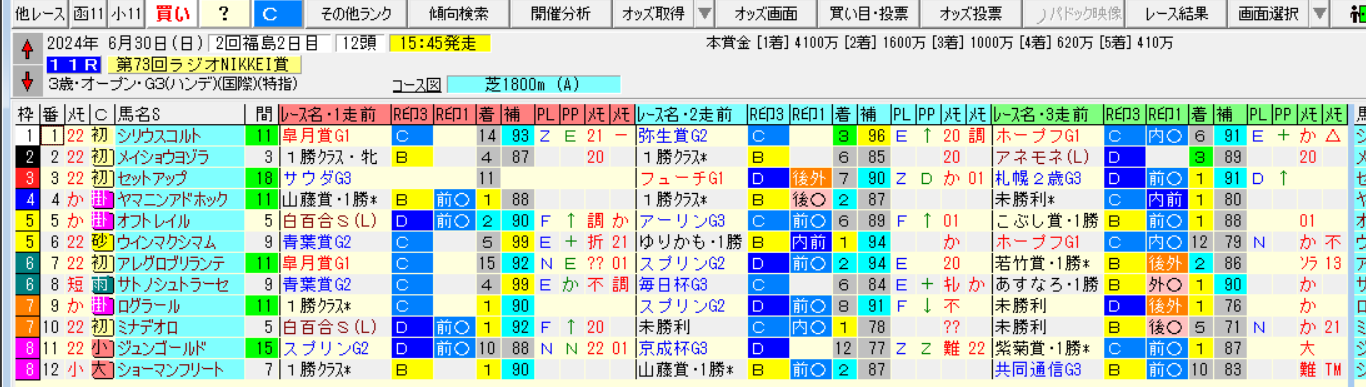The width and height of the screenshot is (1366, 387).
Task: Open dropdown arrow next to 画面選択
Action: click(1319, 13)
